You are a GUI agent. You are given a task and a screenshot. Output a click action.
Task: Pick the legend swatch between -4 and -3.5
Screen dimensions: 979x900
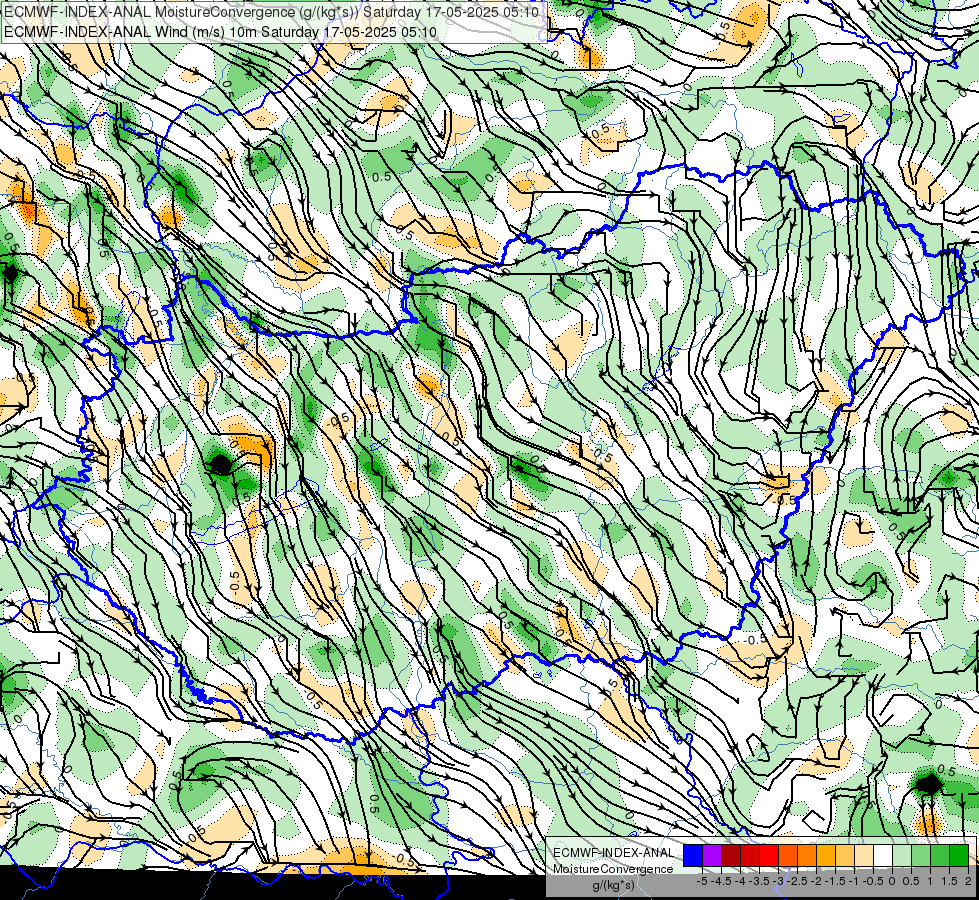[x=750, y=855]
